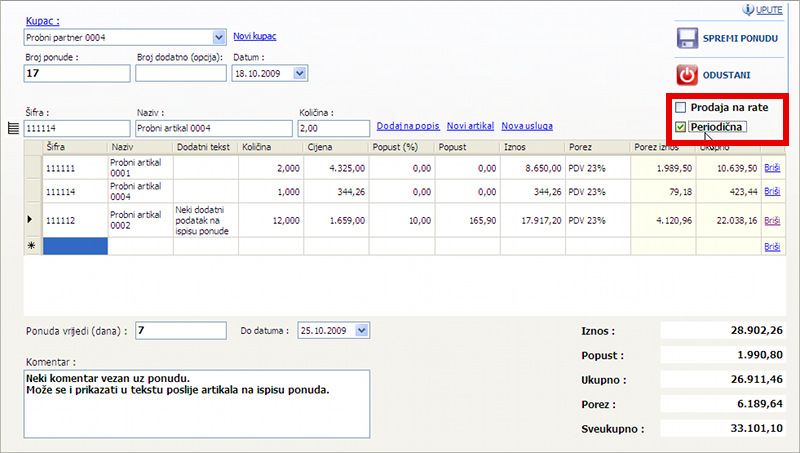The height and width of the screenshot is (453, 800).
Task: Click the floppy disk save icon
Action: (687, 39)
